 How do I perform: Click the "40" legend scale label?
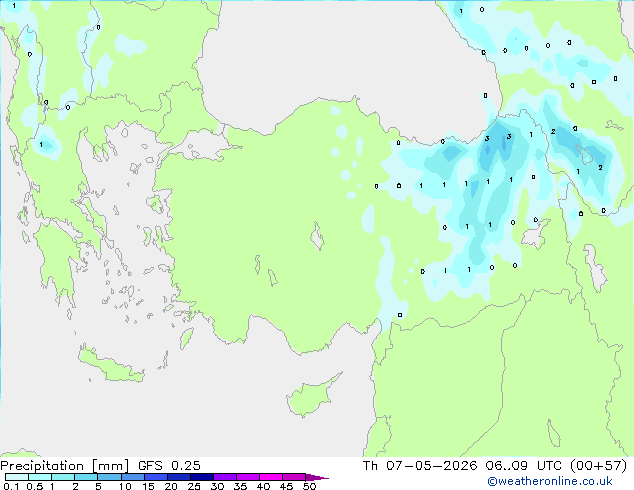click(x=264, y=486)
